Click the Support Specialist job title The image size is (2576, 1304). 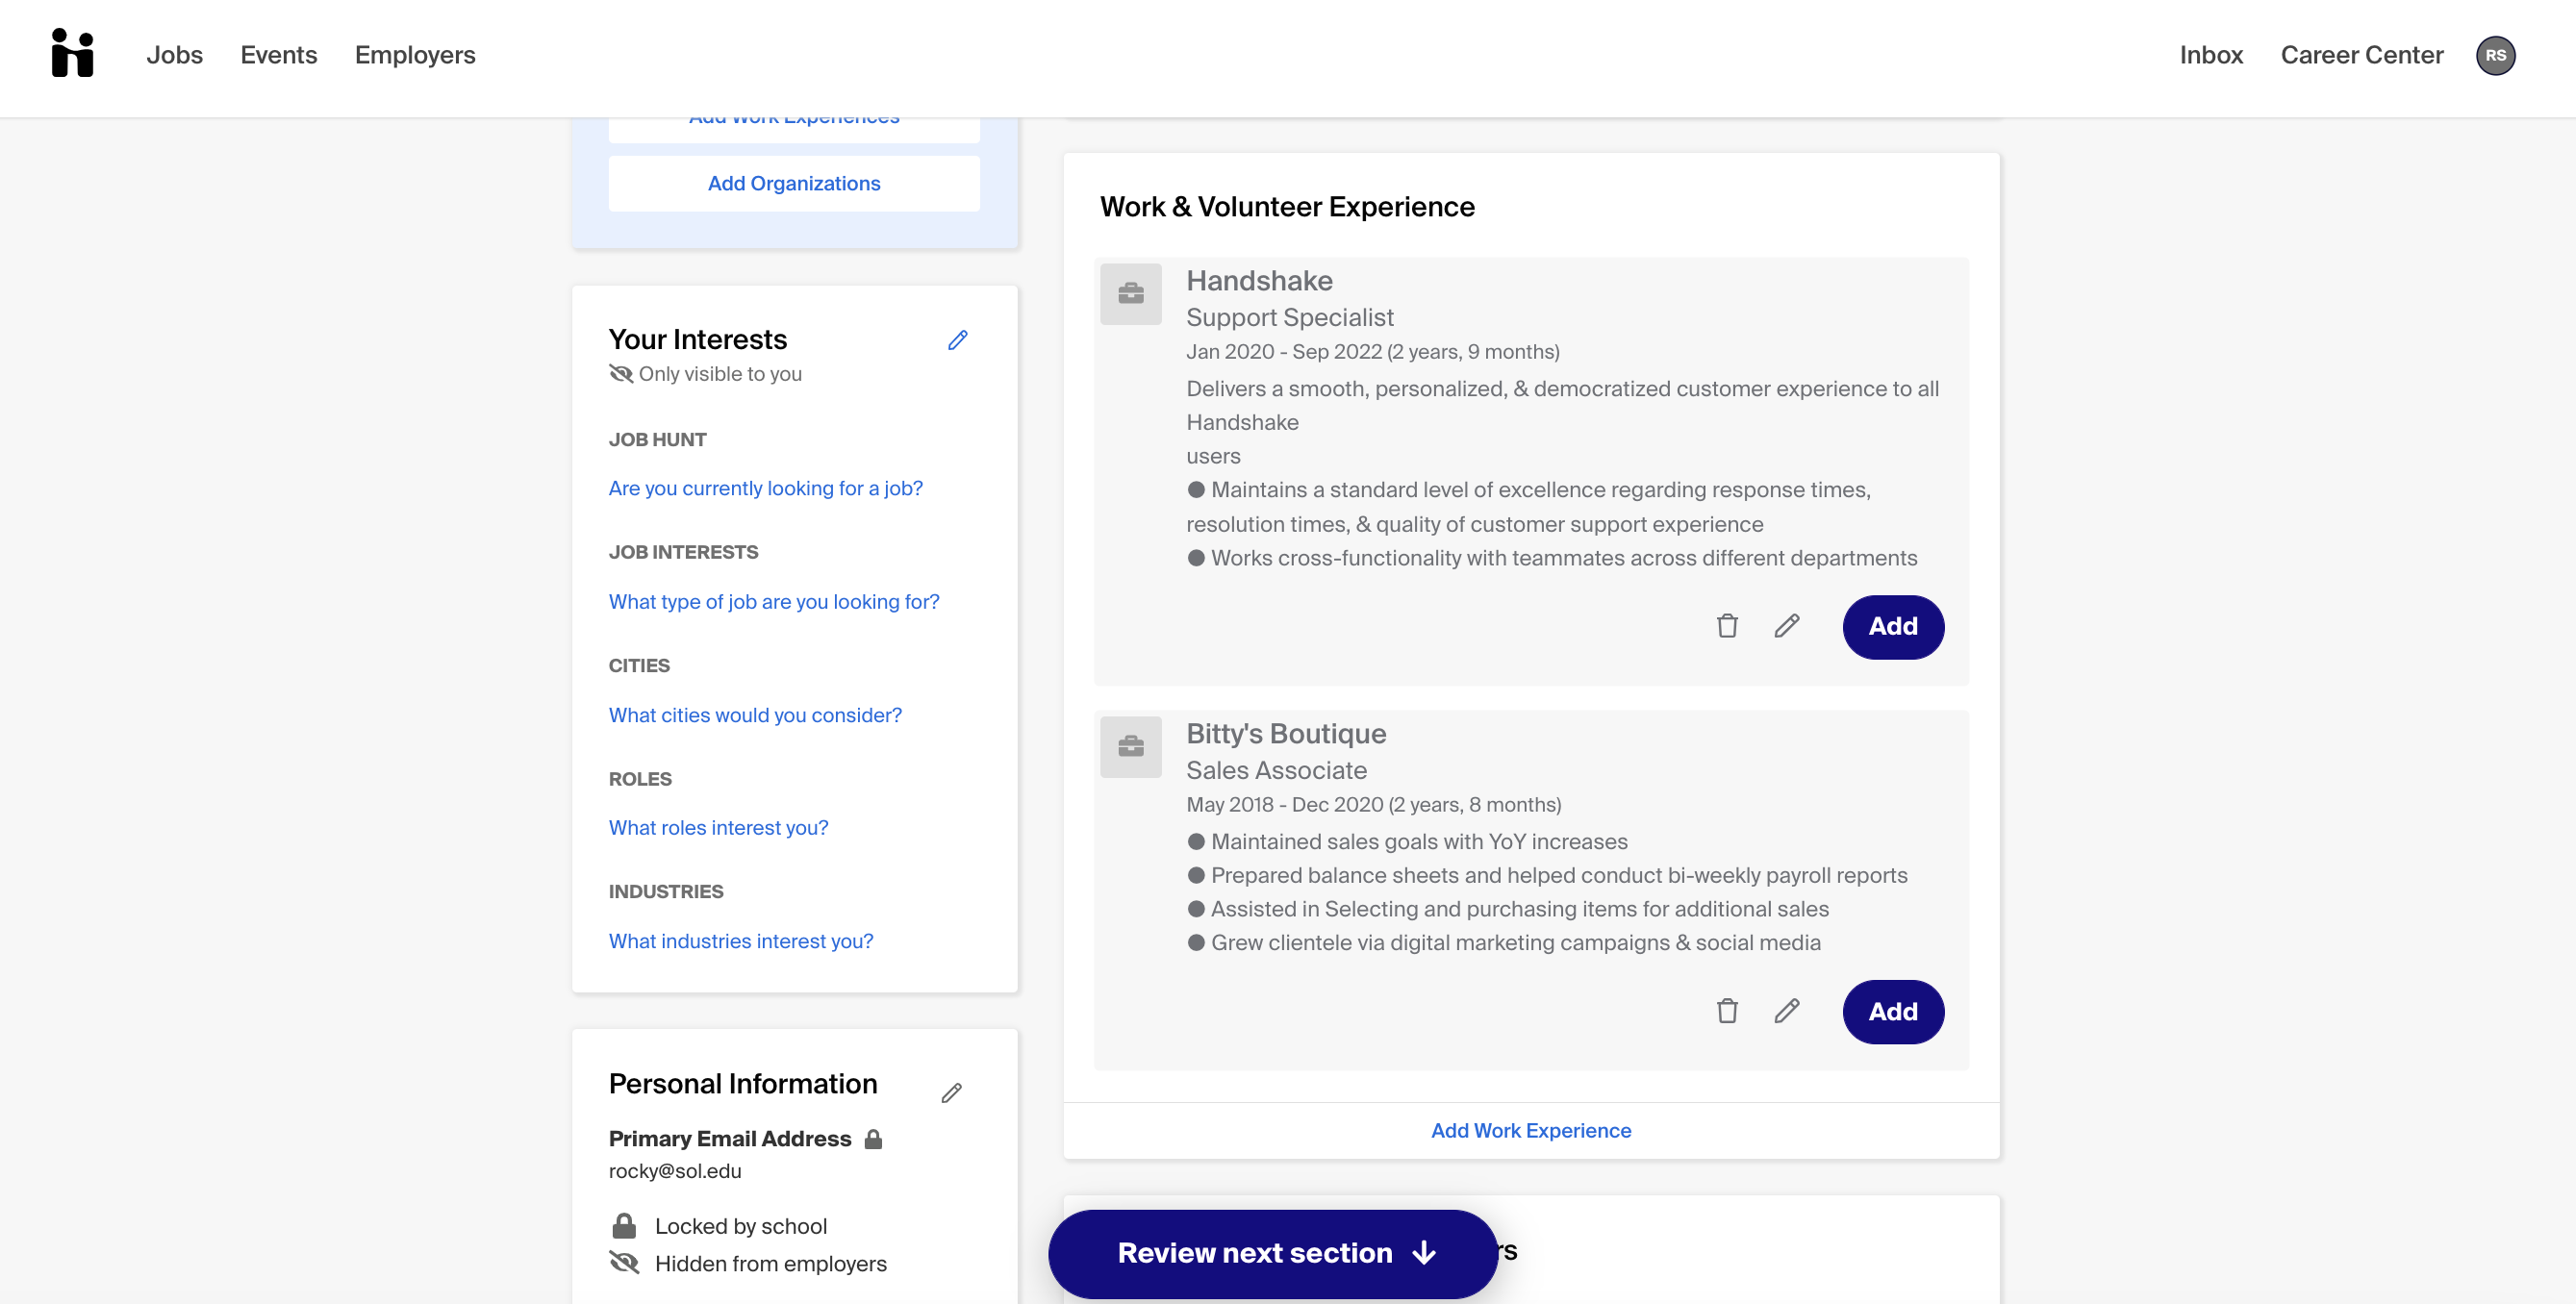(x=1290, y=318)
